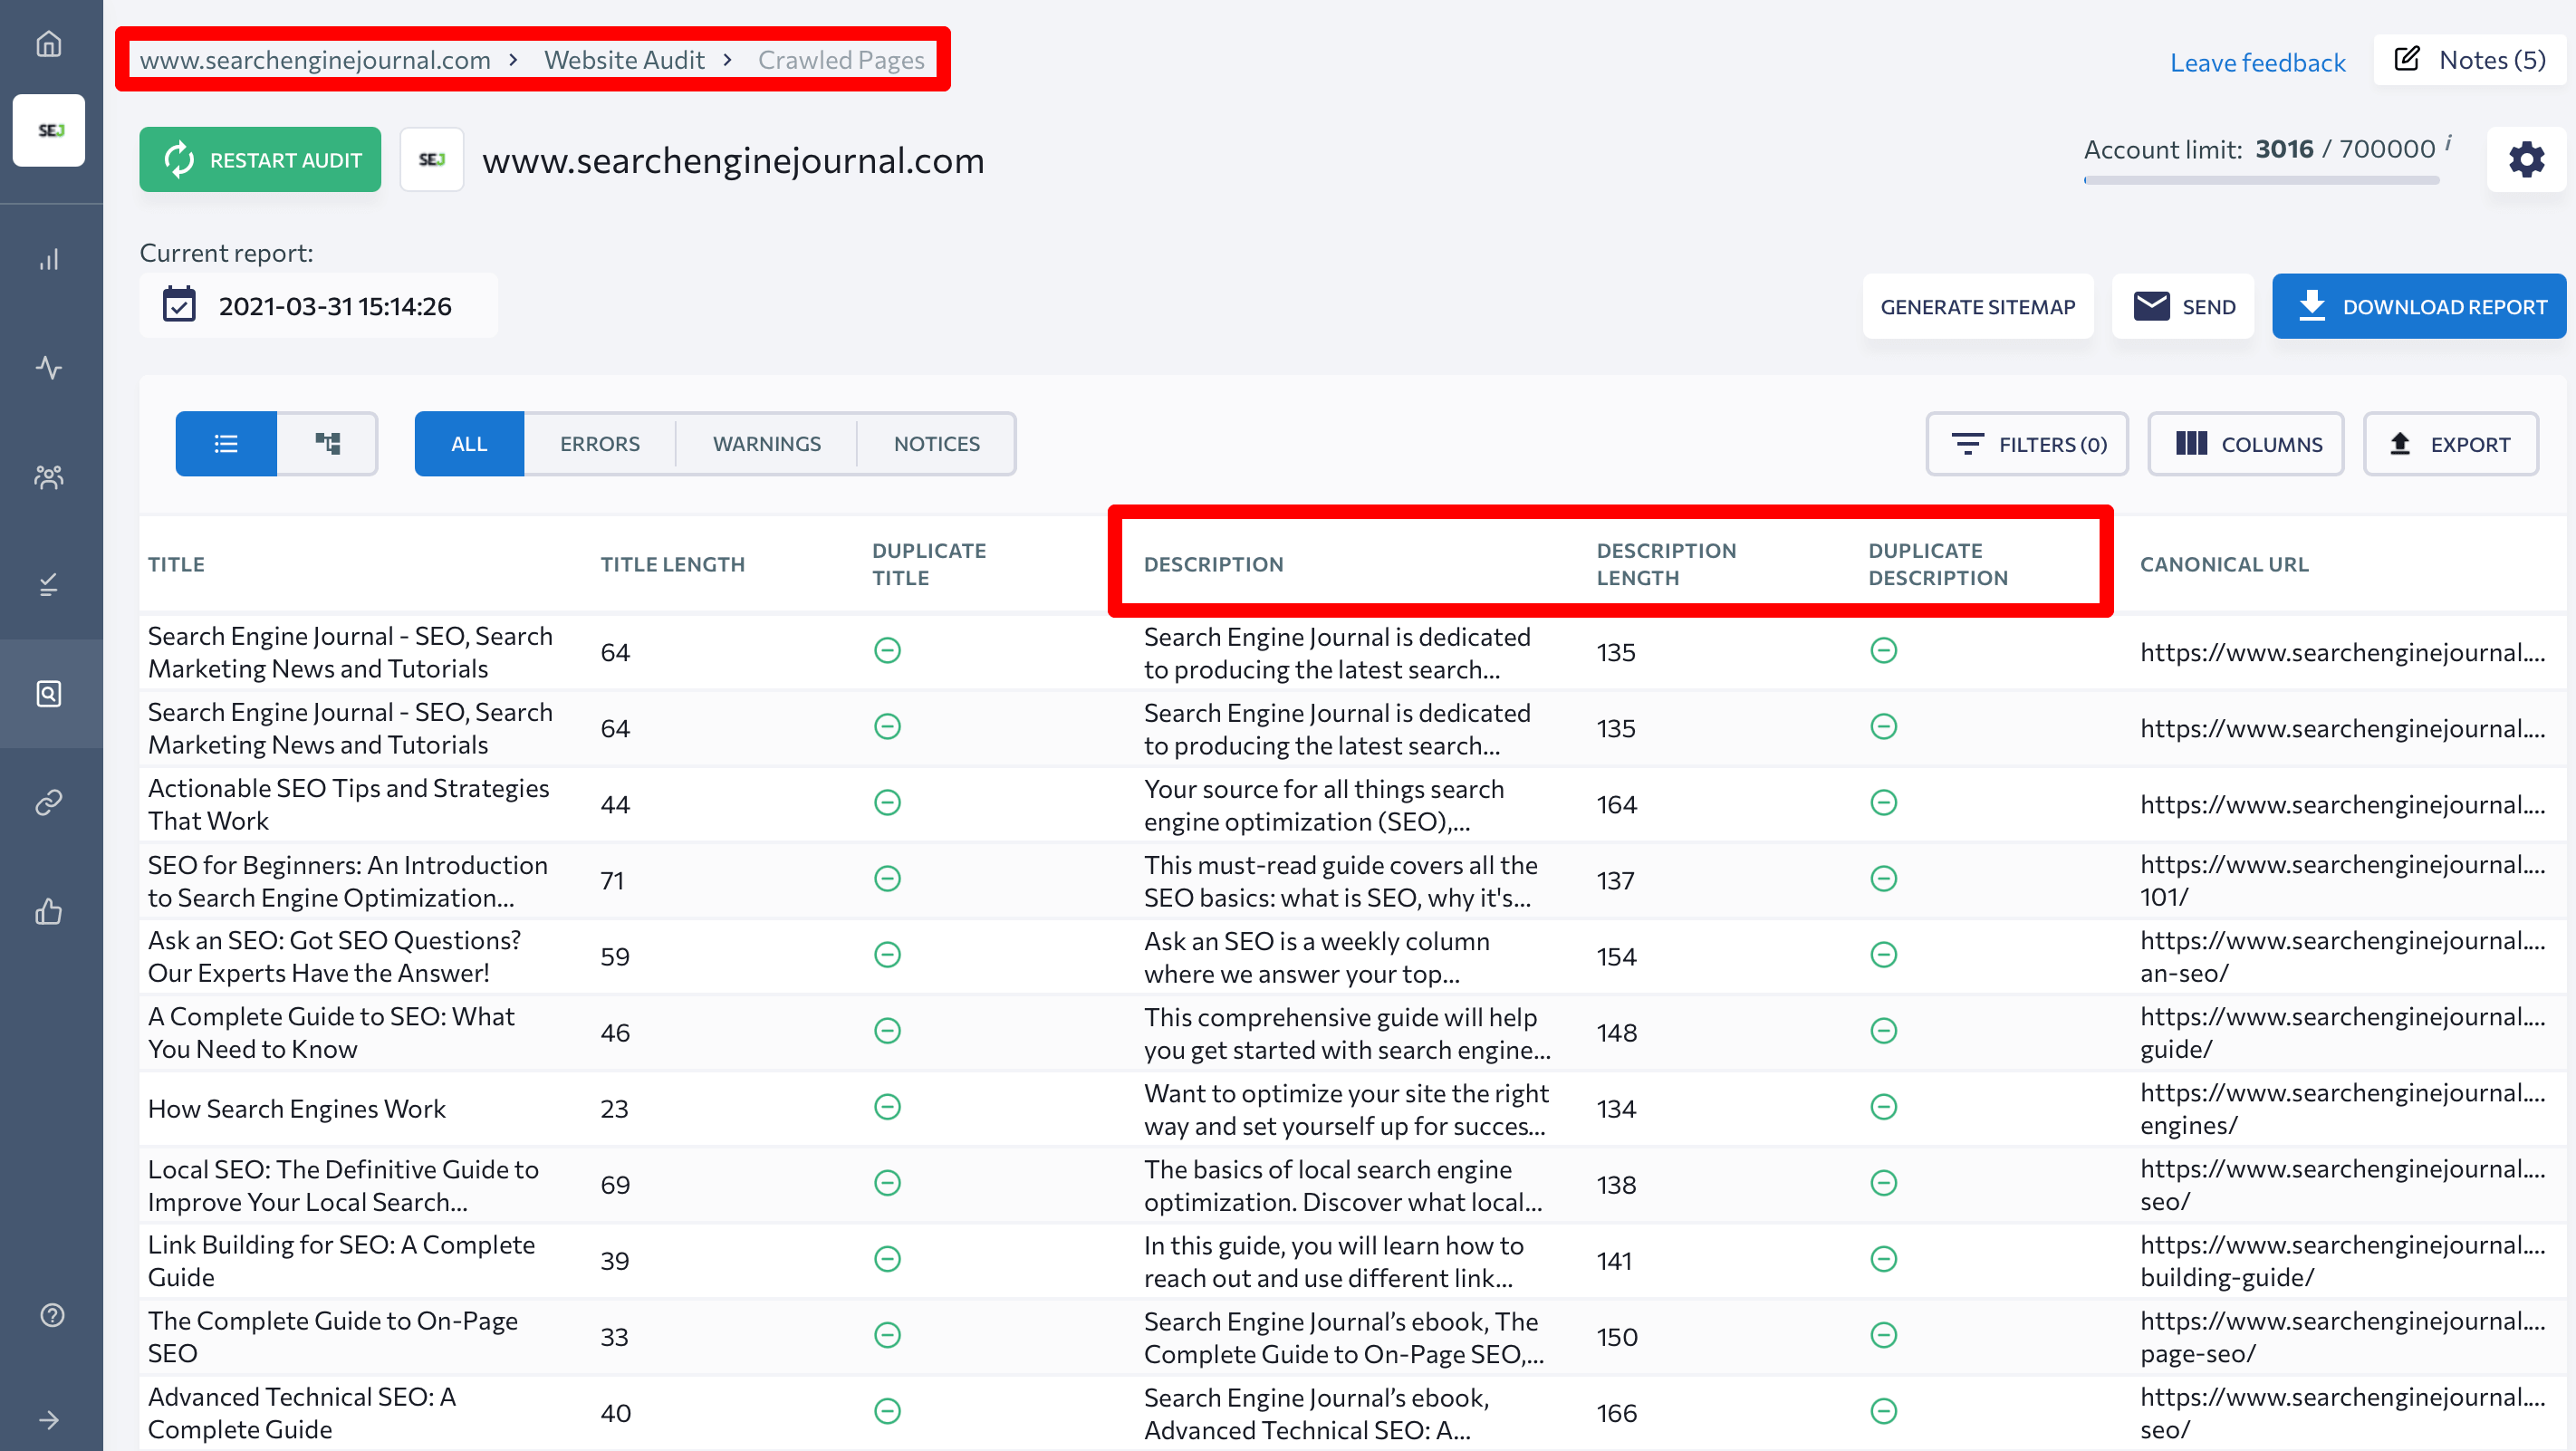Click Crawled Pages in the breadcrumb

tap(841, 60)
